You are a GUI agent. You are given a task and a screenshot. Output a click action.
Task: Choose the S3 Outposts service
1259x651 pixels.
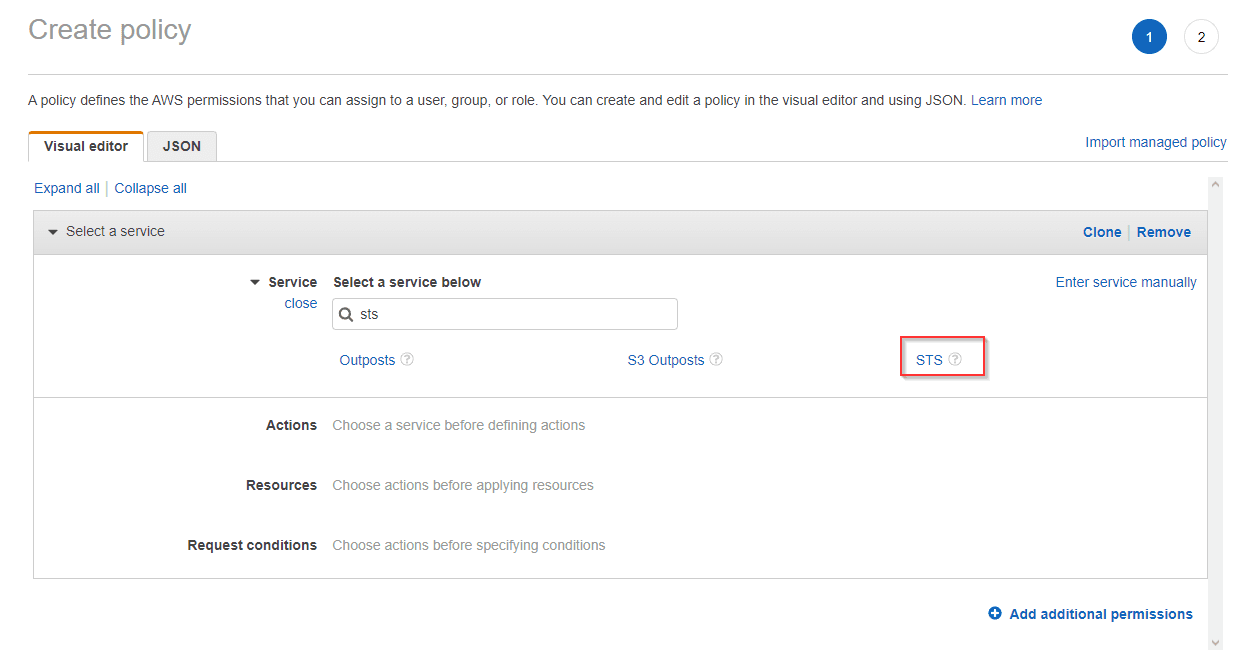pos(665,360)
